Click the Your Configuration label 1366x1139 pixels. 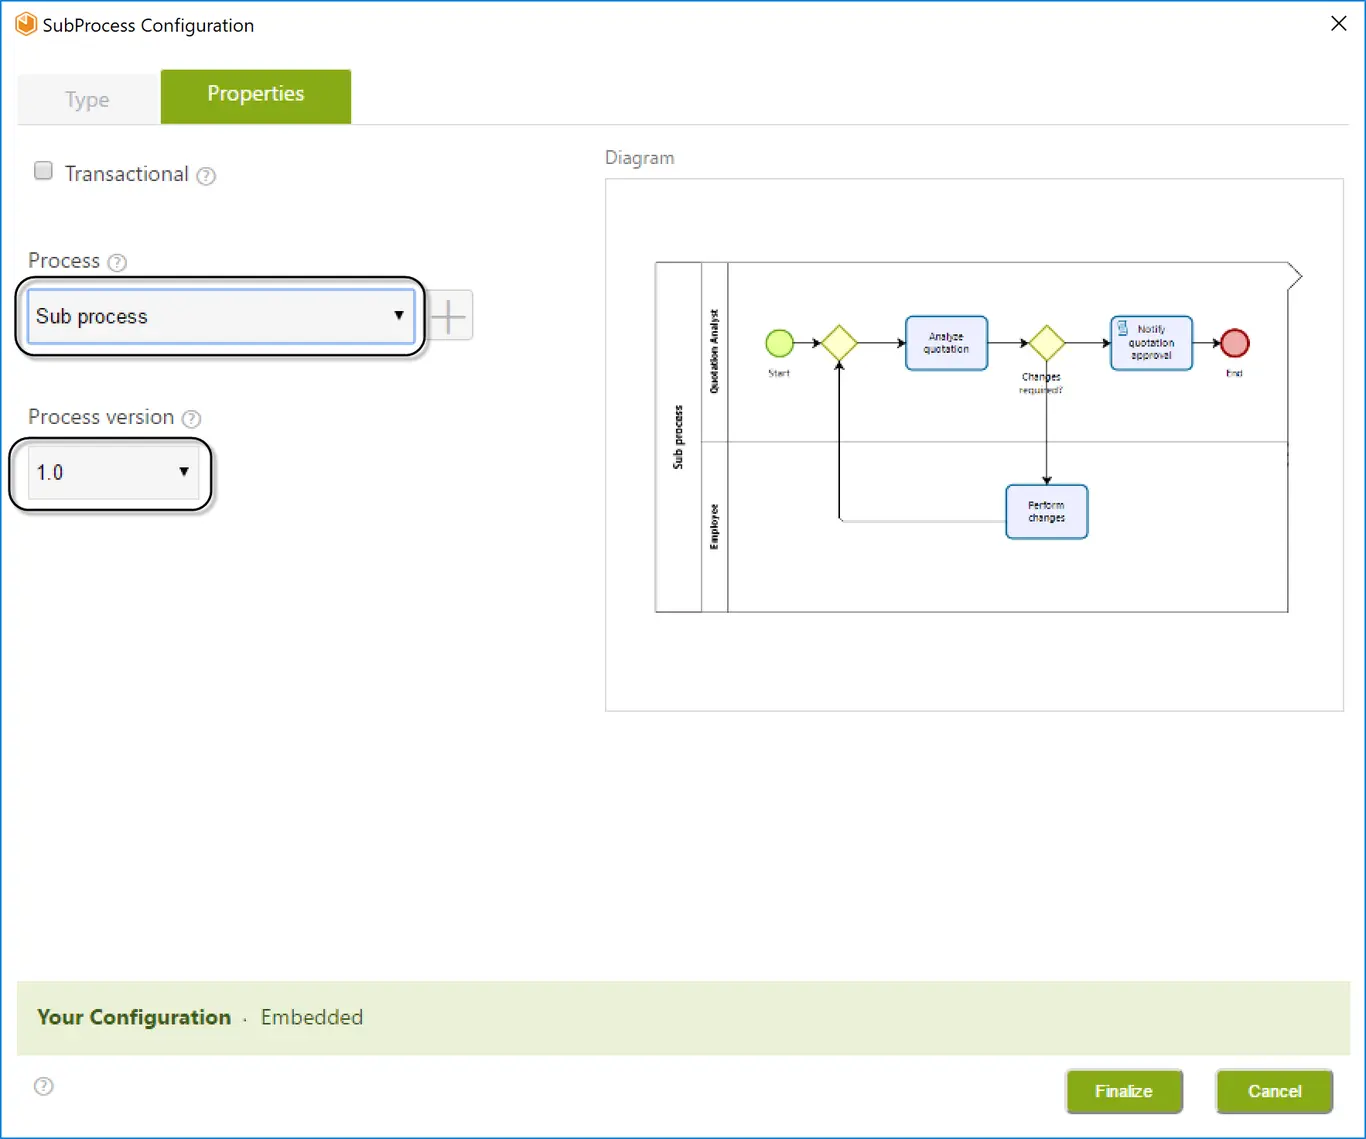(134, 1017)
